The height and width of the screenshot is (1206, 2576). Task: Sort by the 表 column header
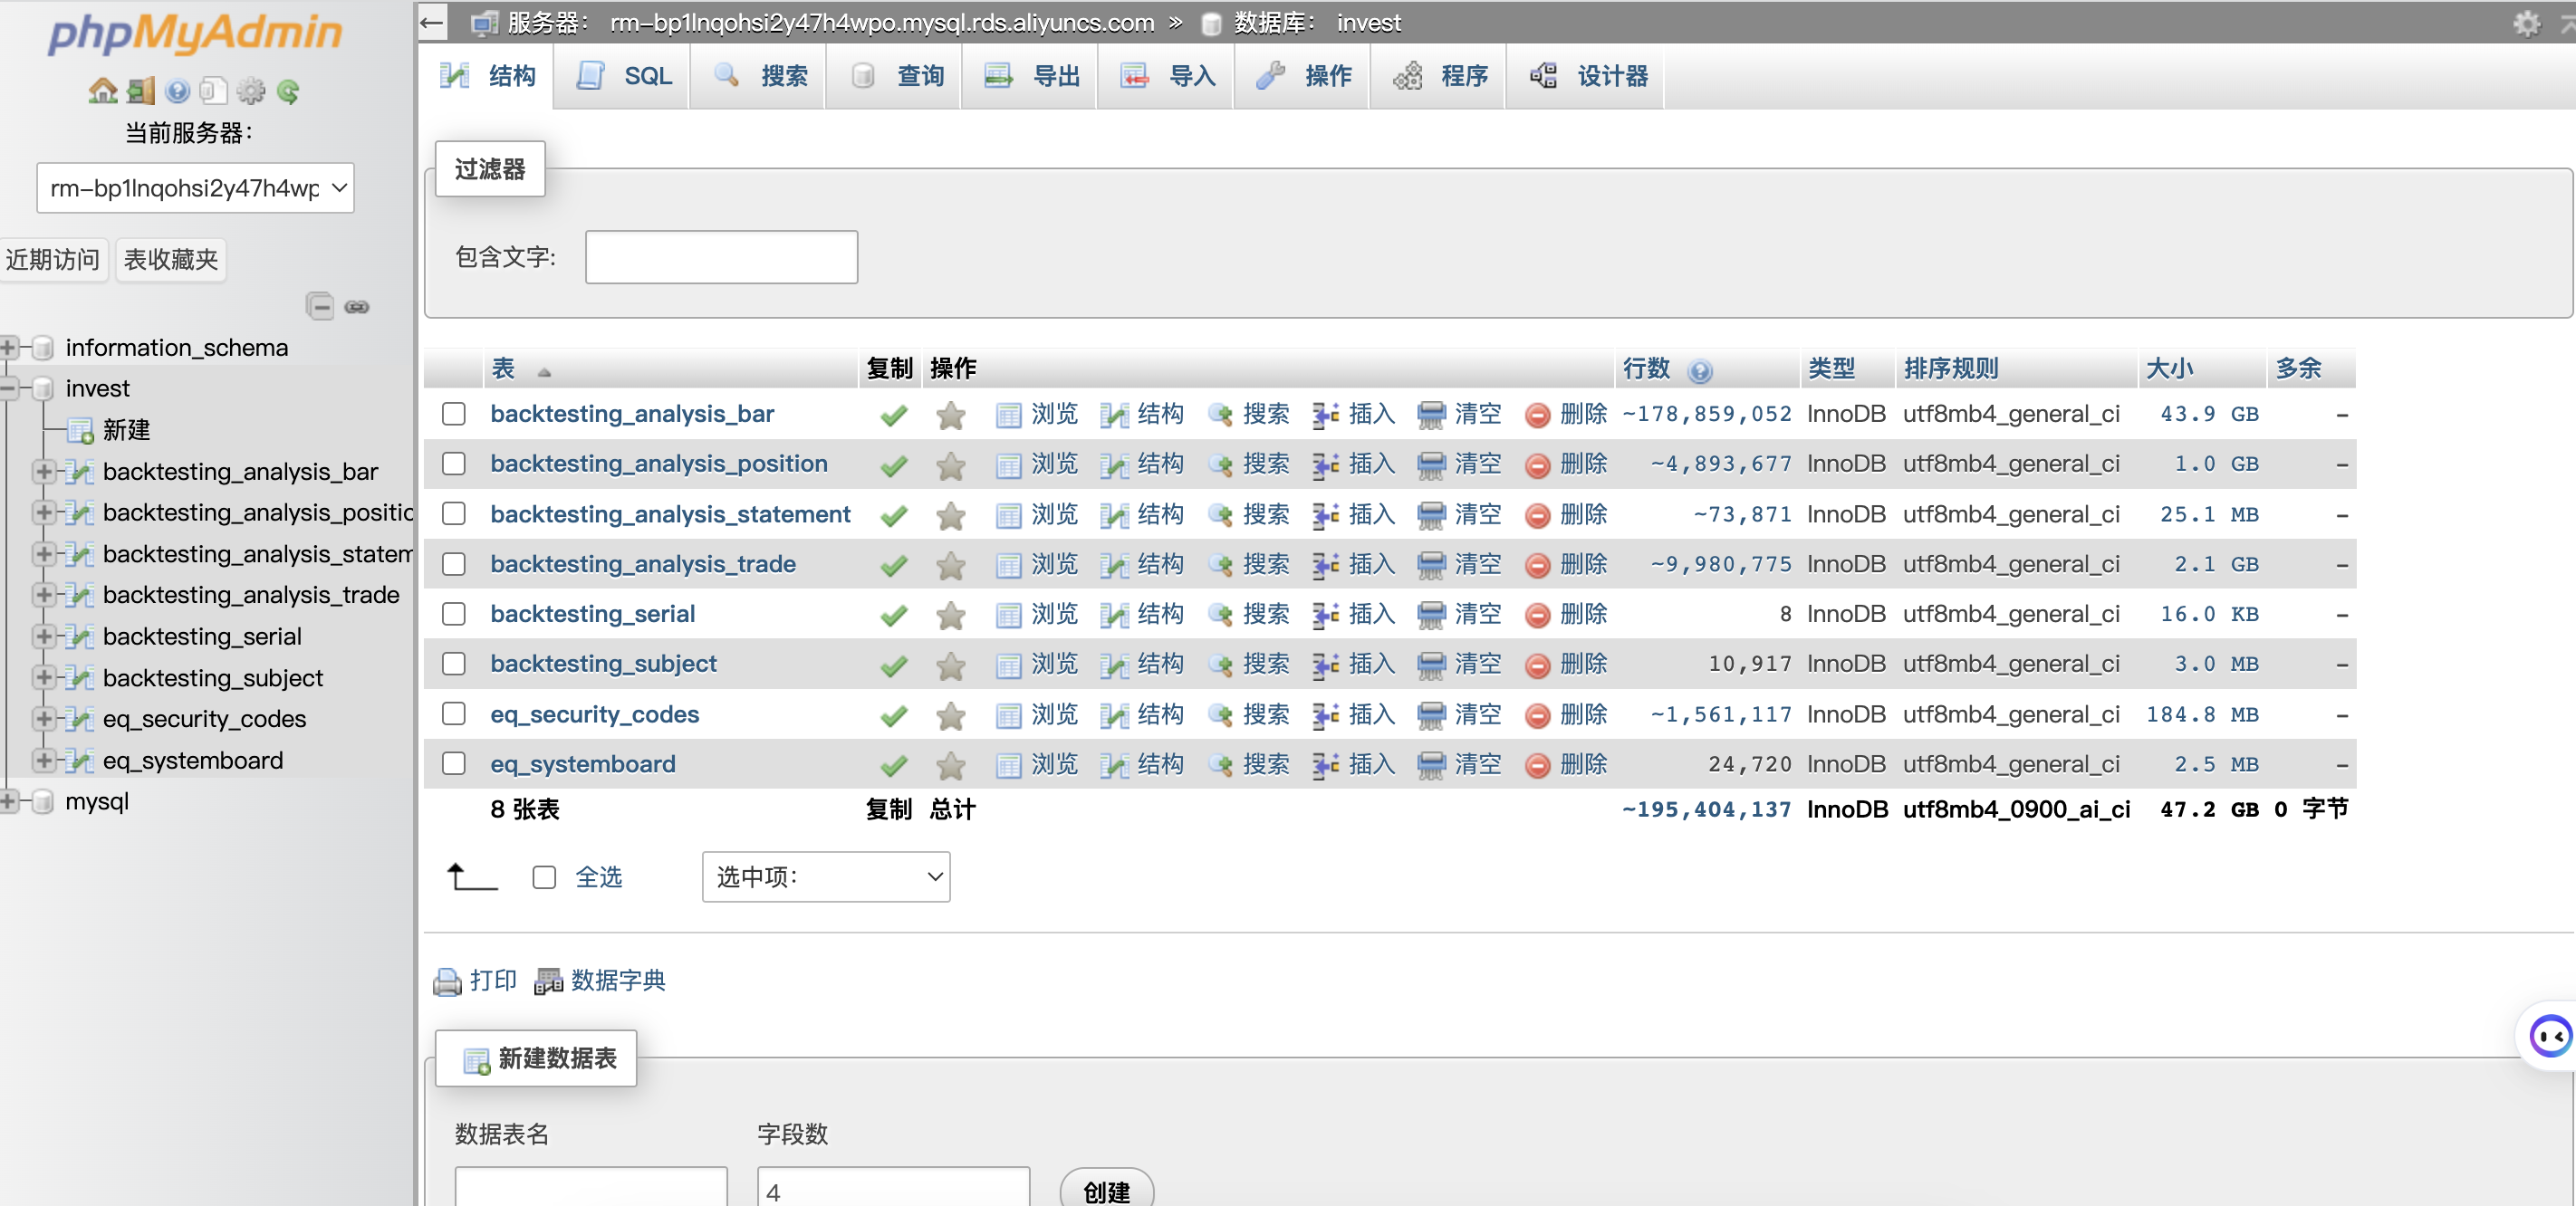coord(503,369)
